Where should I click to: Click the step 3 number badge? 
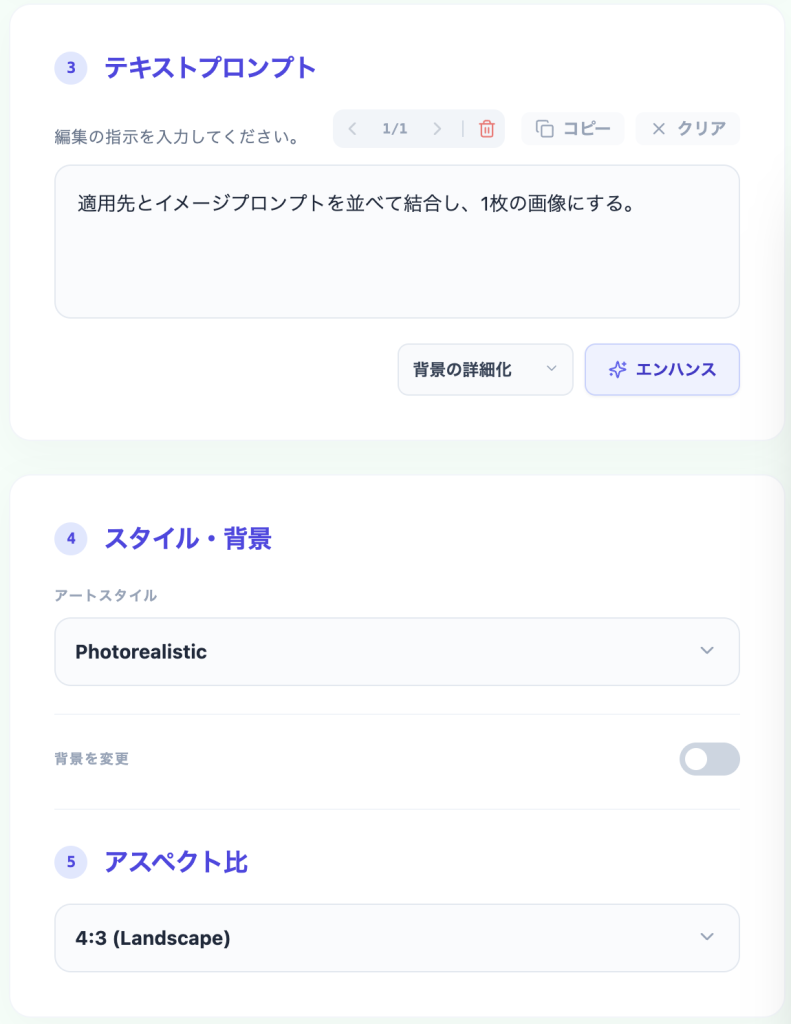(71, 68)
